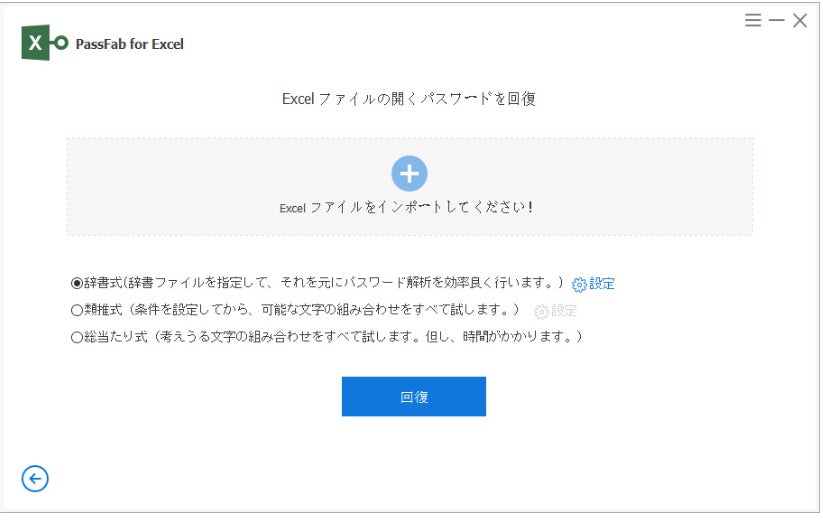
Task: Click the 類推式 option description text
Action: (x=302, y=310)
